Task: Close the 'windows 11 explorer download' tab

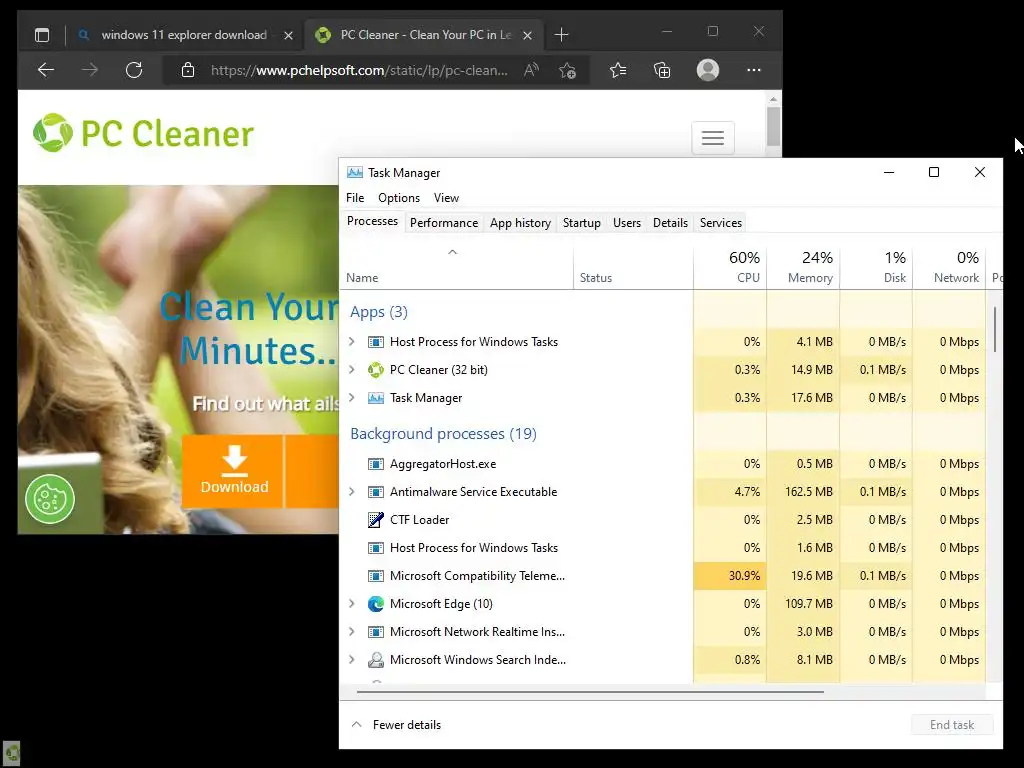Action: point(288,35)
